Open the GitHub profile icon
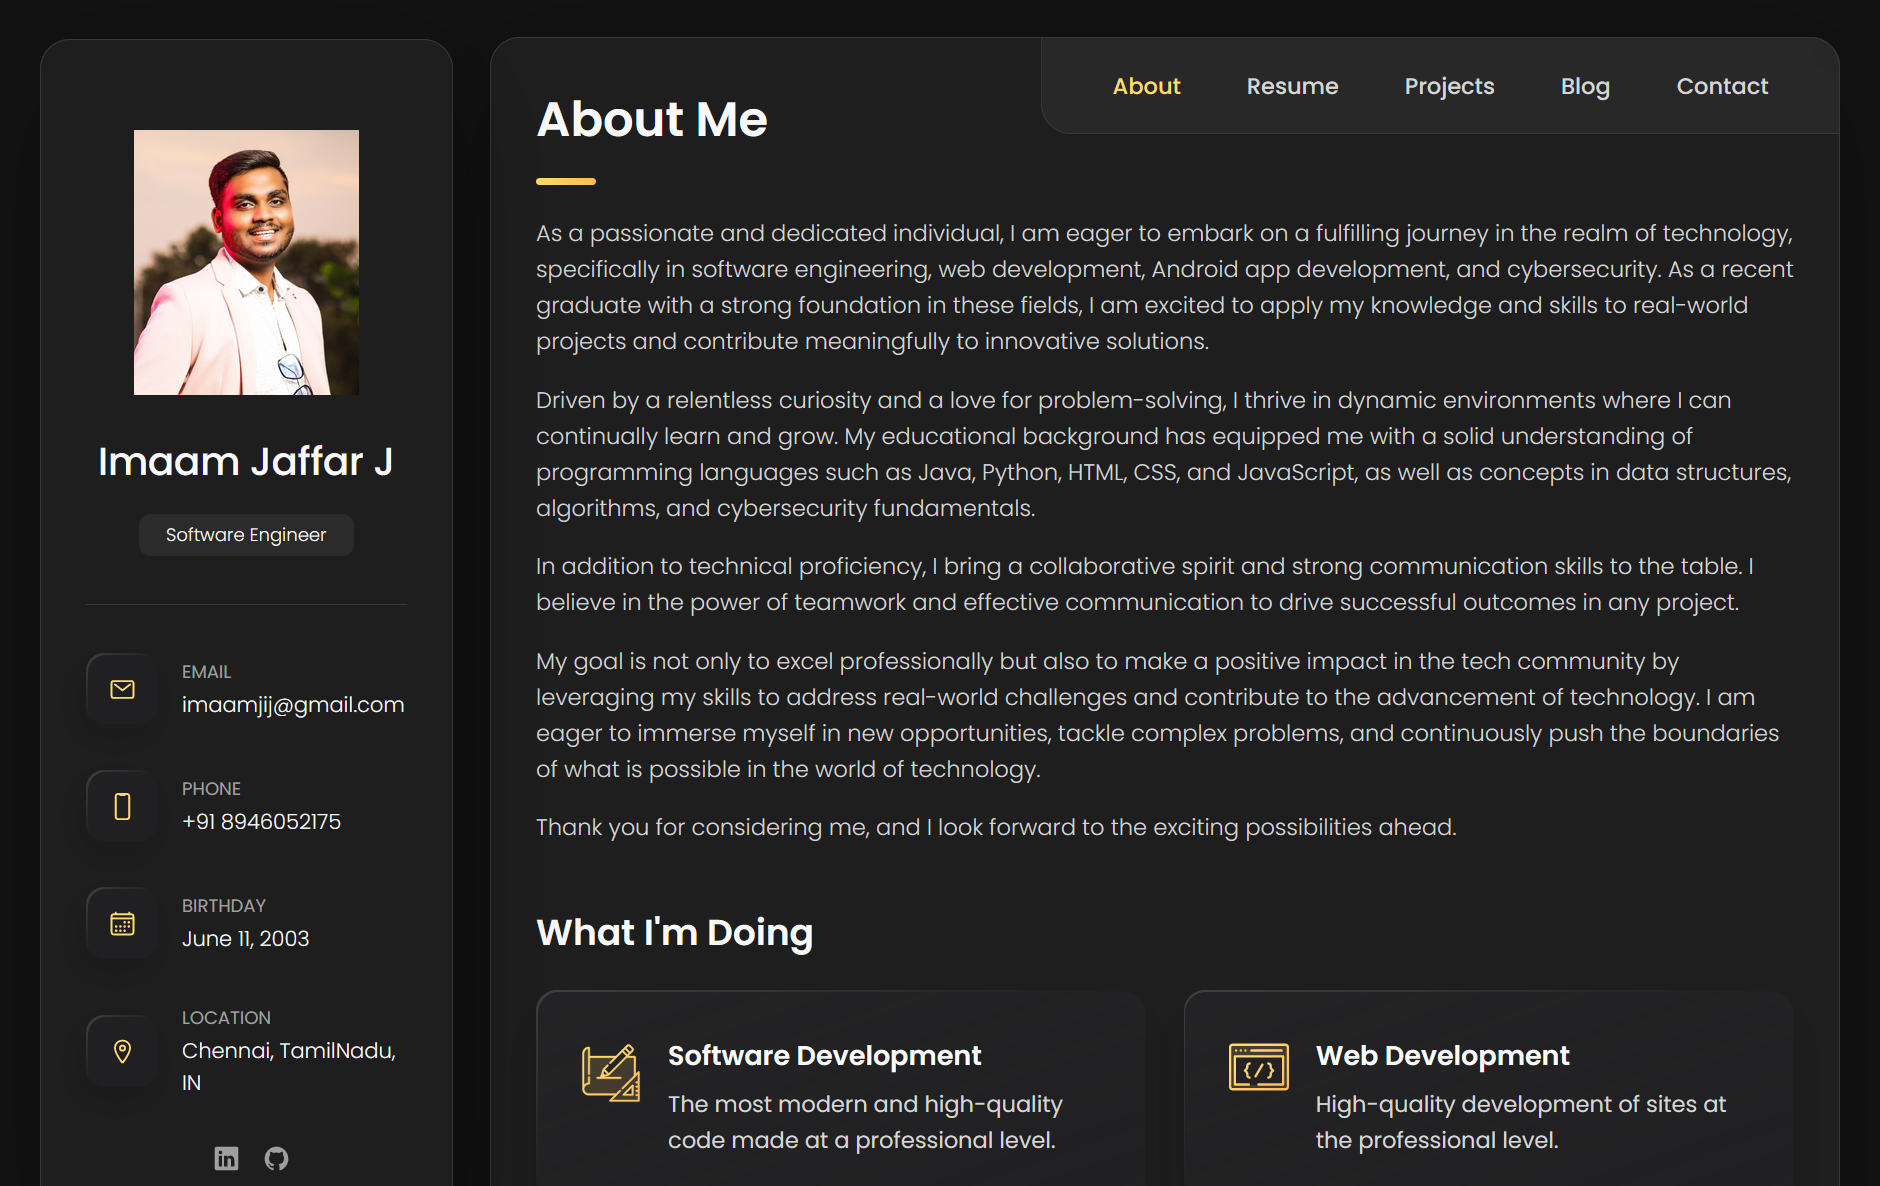Viewport: 1880px width, 1186px height. (x=277, y=1158)
